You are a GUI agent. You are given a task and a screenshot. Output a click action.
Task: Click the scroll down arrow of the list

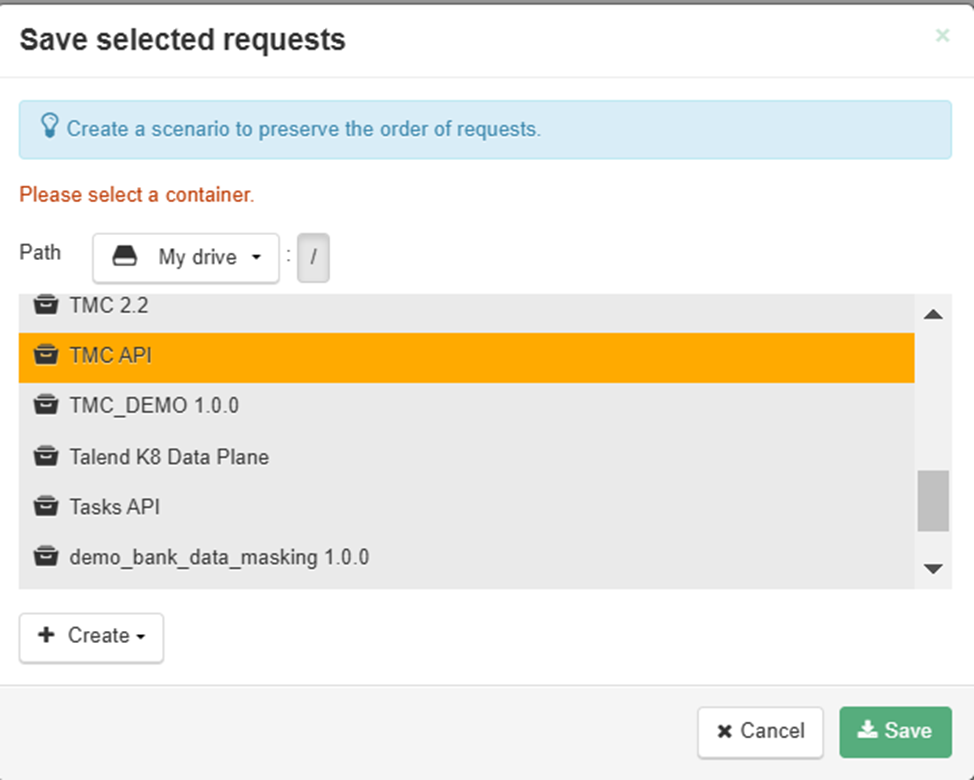click(x=933, y=569)
